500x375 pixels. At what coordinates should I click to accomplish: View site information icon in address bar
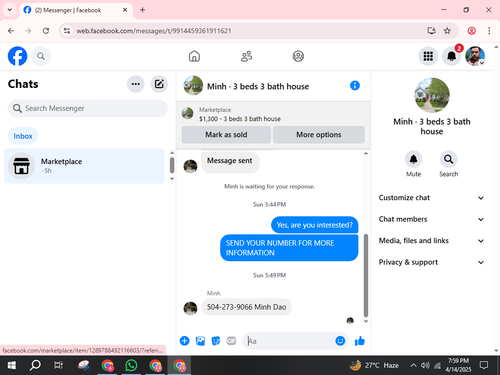click(x=67, y=31)
